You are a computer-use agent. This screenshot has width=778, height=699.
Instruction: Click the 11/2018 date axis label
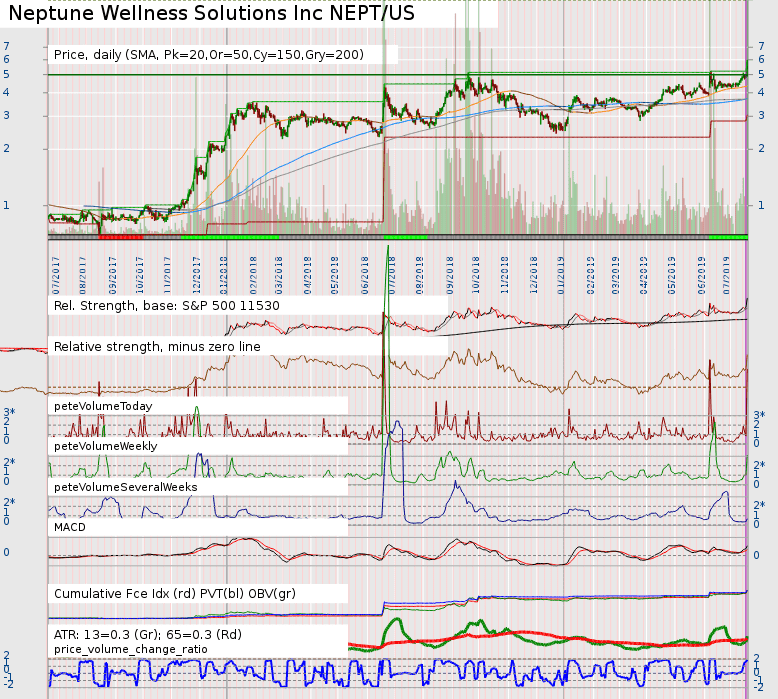[x=505, y=275]
